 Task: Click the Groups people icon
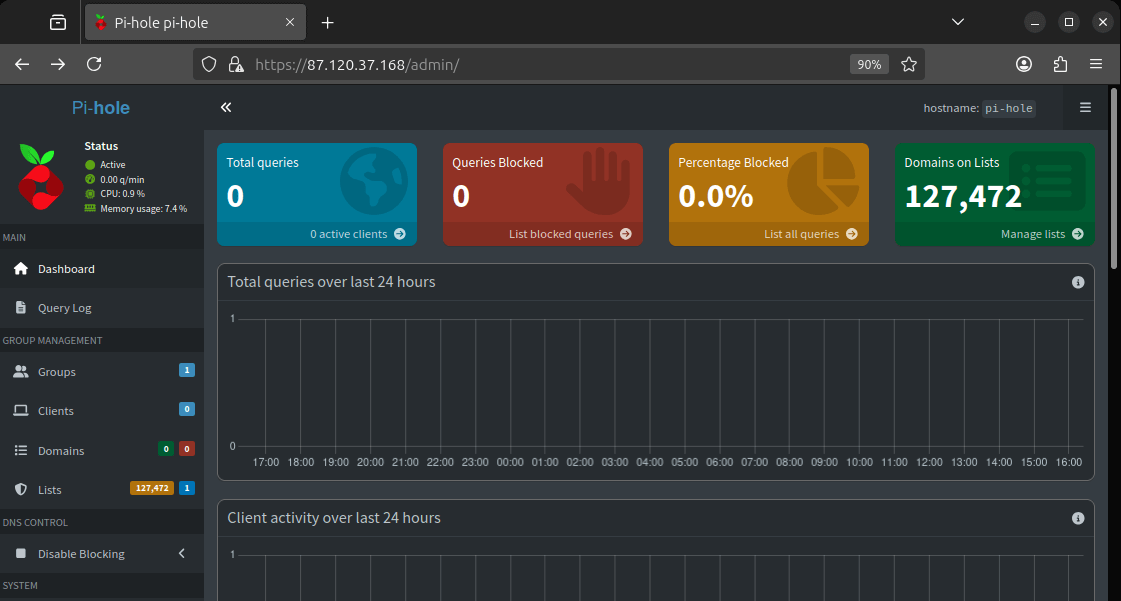coord(21,372)
